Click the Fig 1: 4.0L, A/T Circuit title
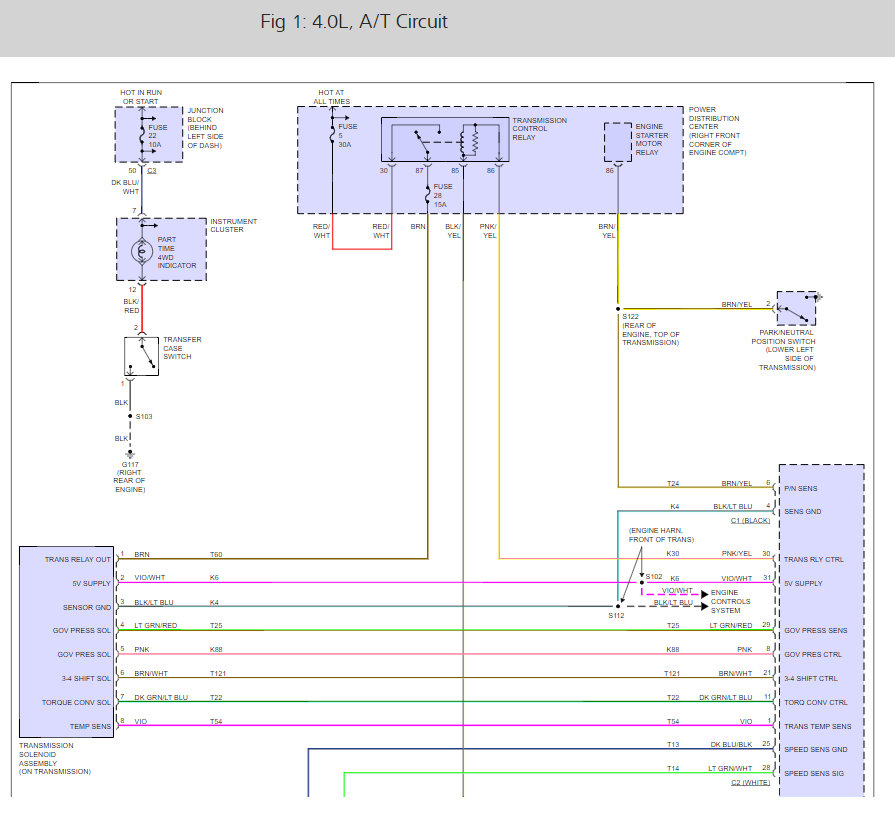Image resolution: width=895 pixels, height=817 pixels. [354, 22]
